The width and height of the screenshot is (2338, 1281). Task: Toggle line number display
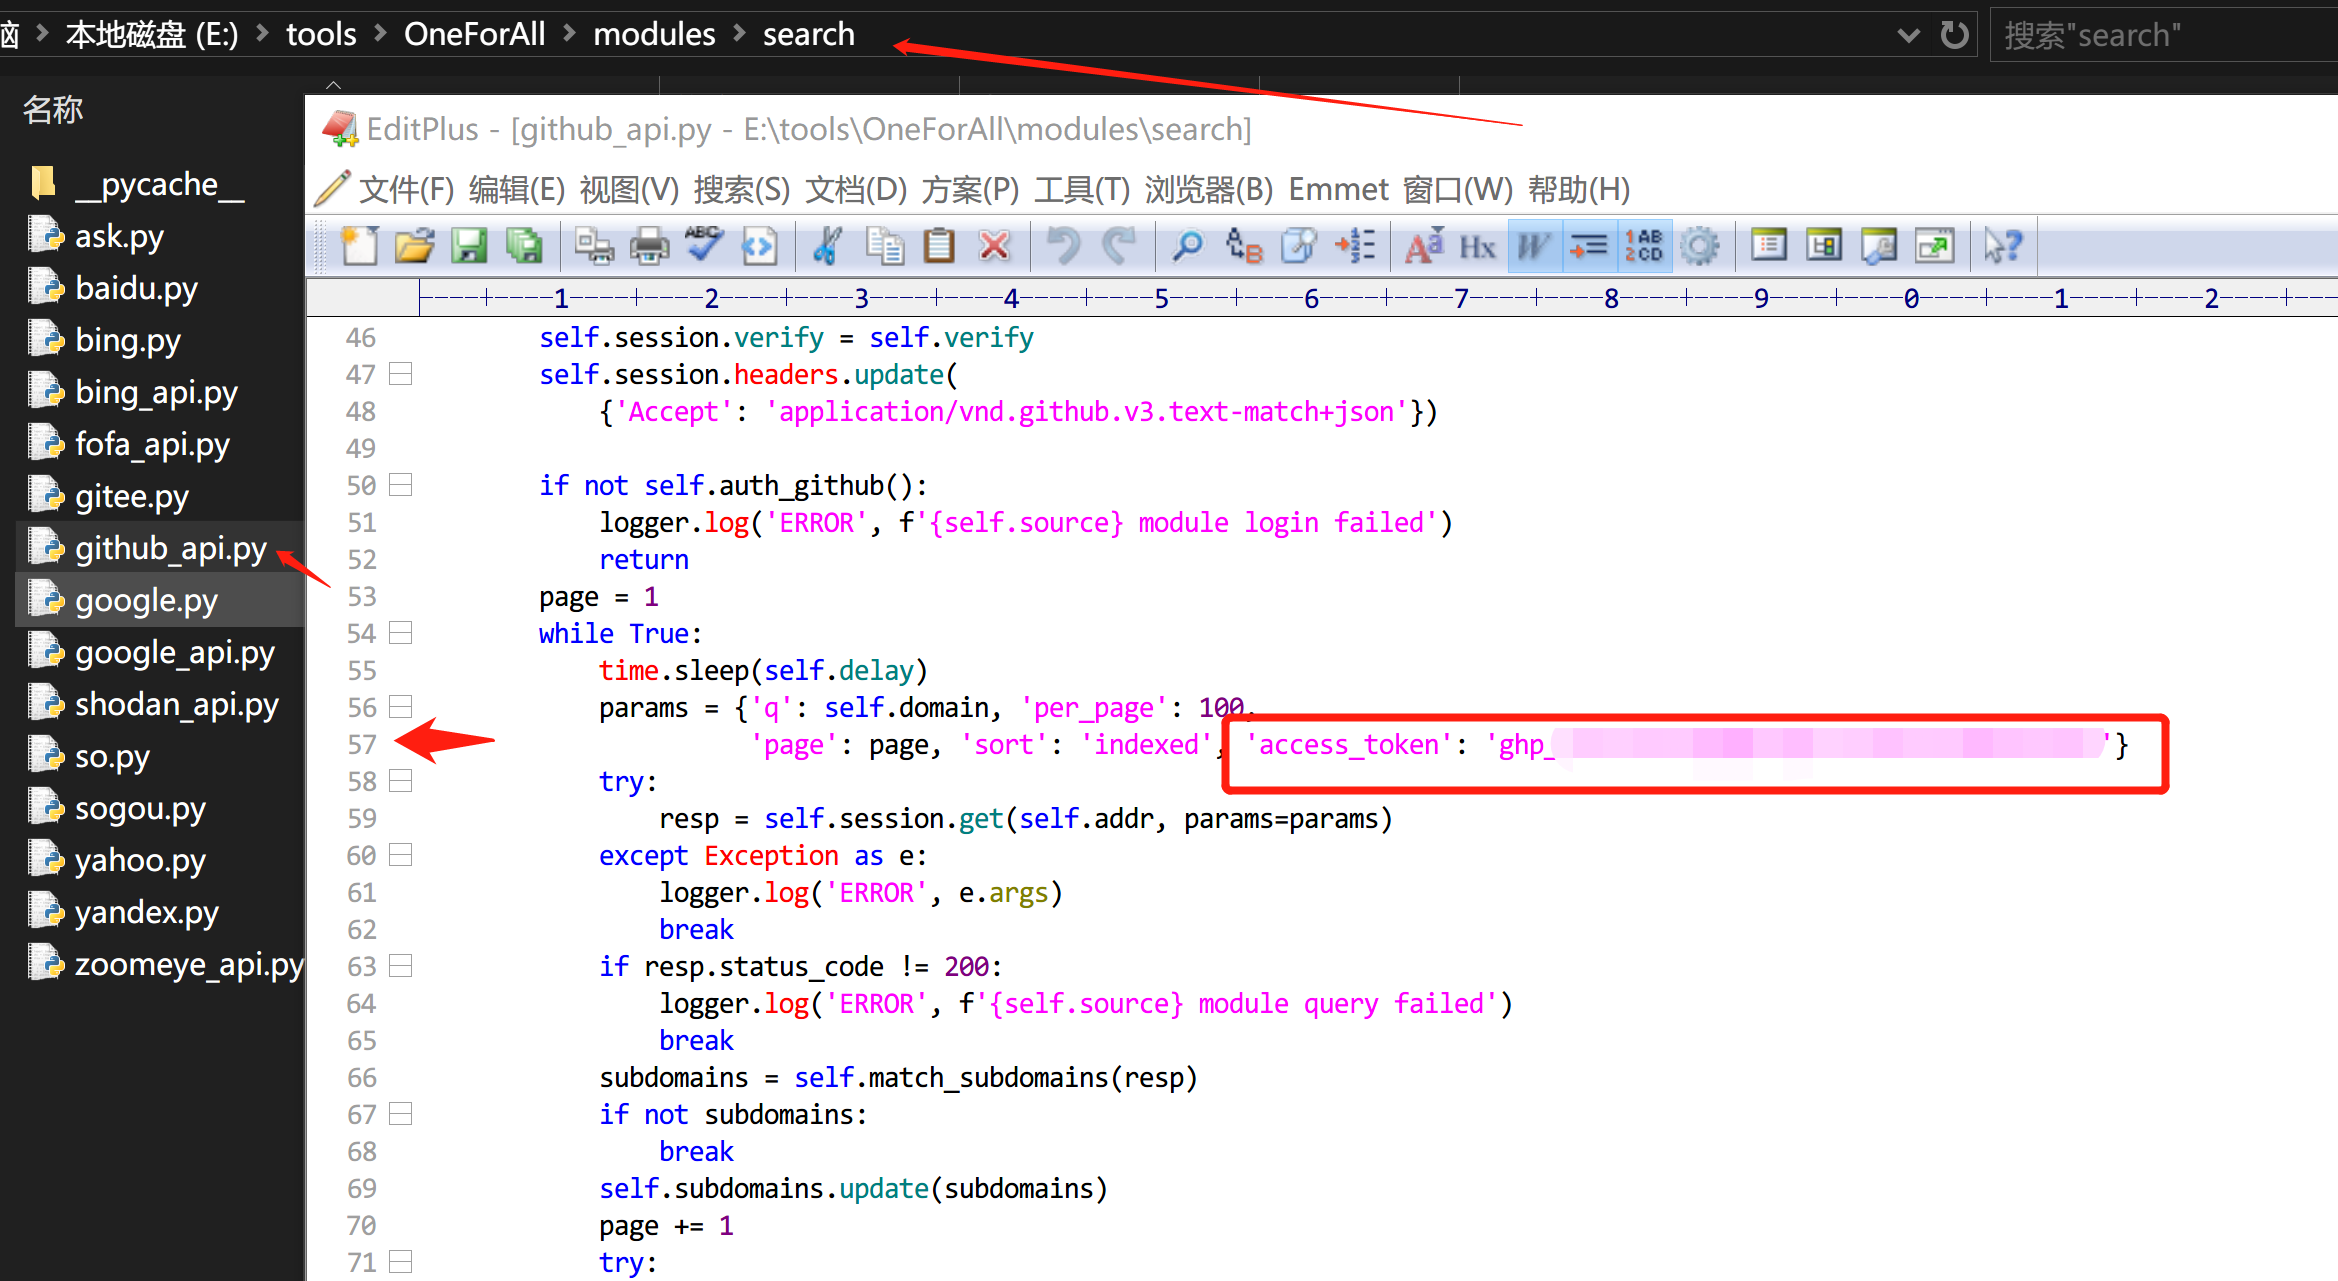1645,245
